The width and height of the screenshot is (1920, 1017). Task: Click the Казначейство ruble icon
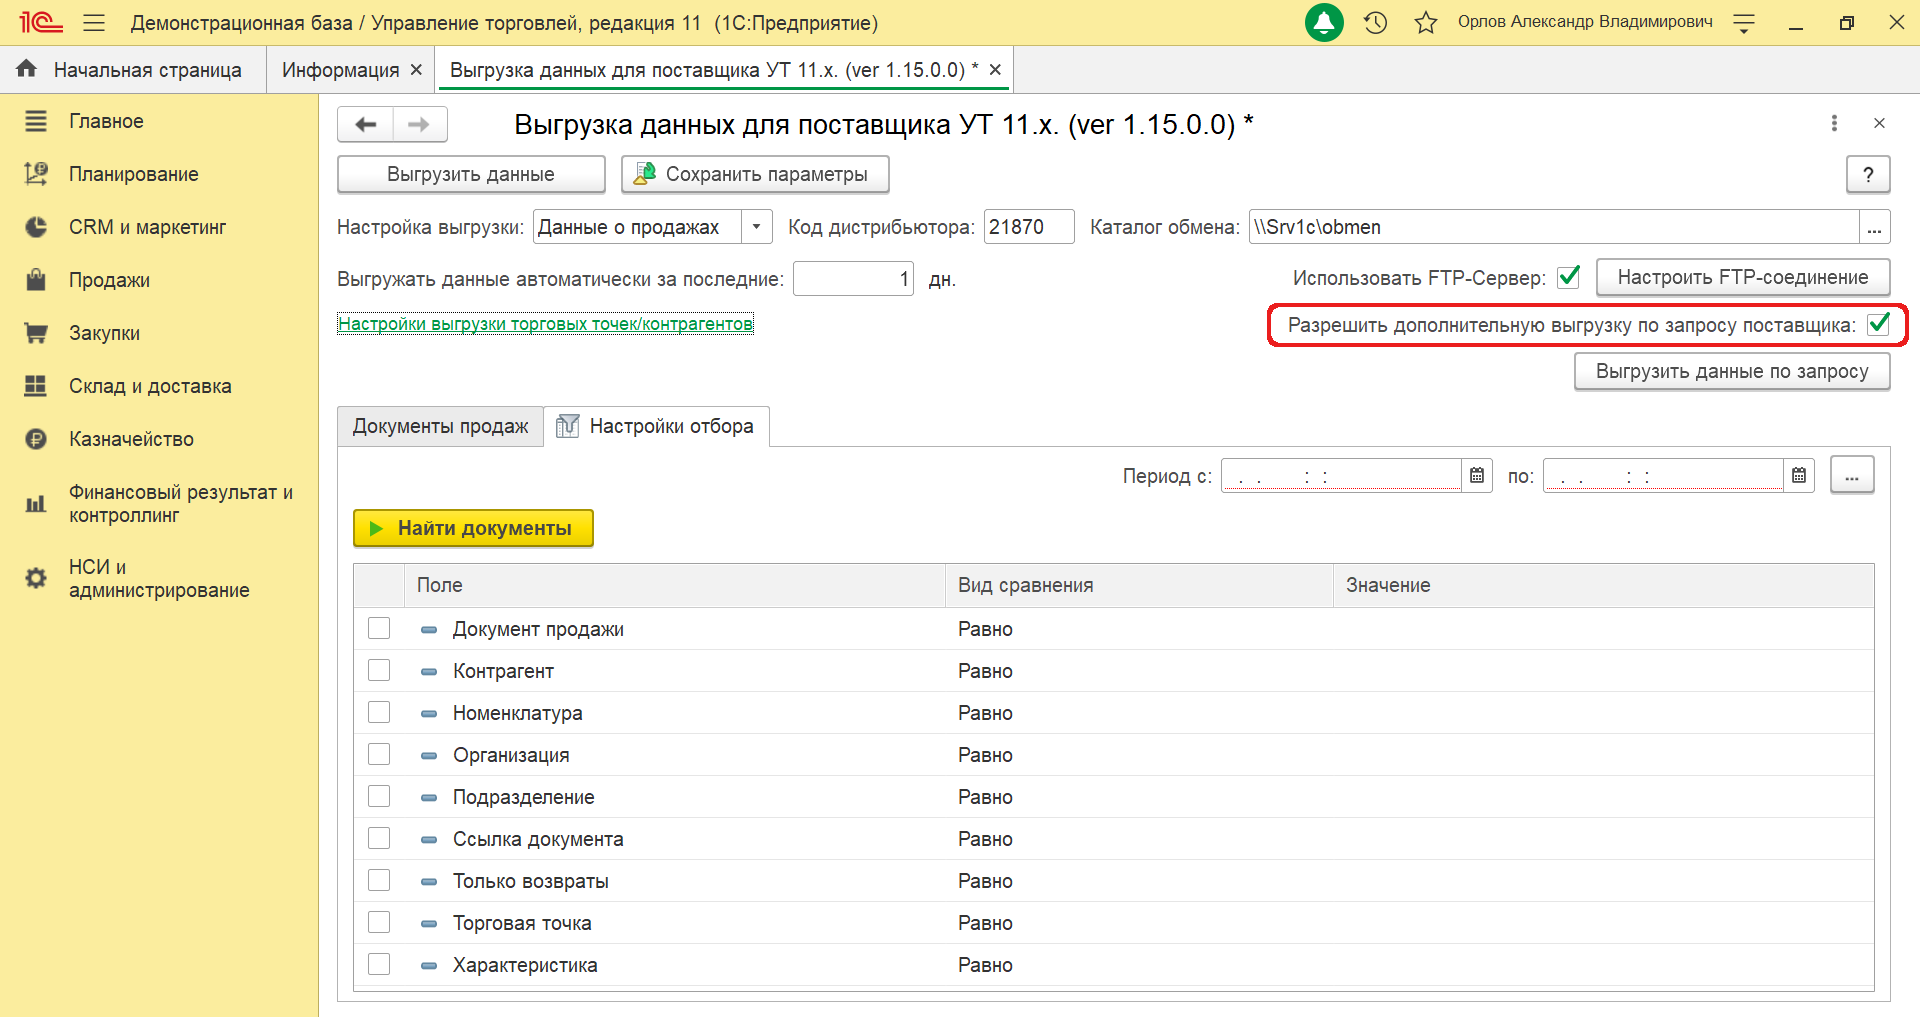click(36, 439)
